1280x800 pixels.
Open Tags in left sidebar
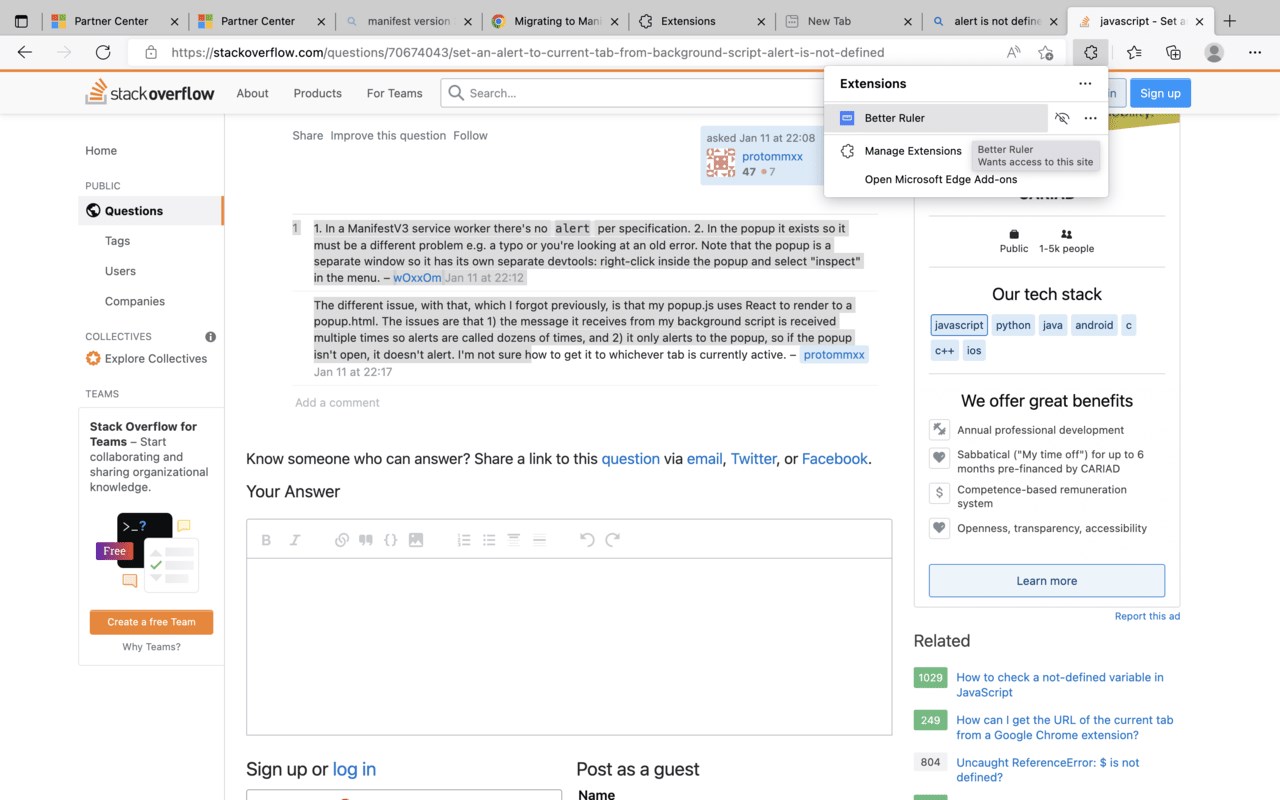pyautogui.click(x=117, y=241)
